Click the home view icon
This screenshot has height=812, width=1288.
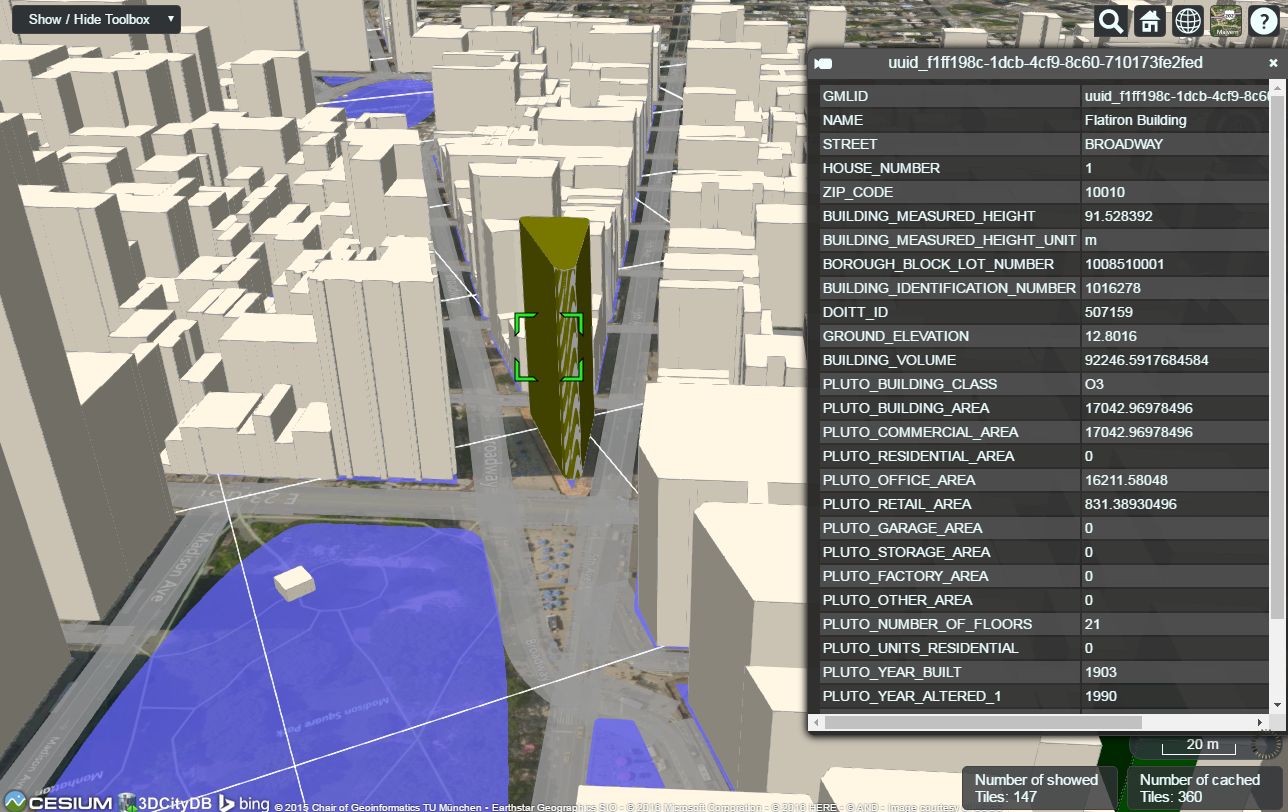pos(1149,21)
